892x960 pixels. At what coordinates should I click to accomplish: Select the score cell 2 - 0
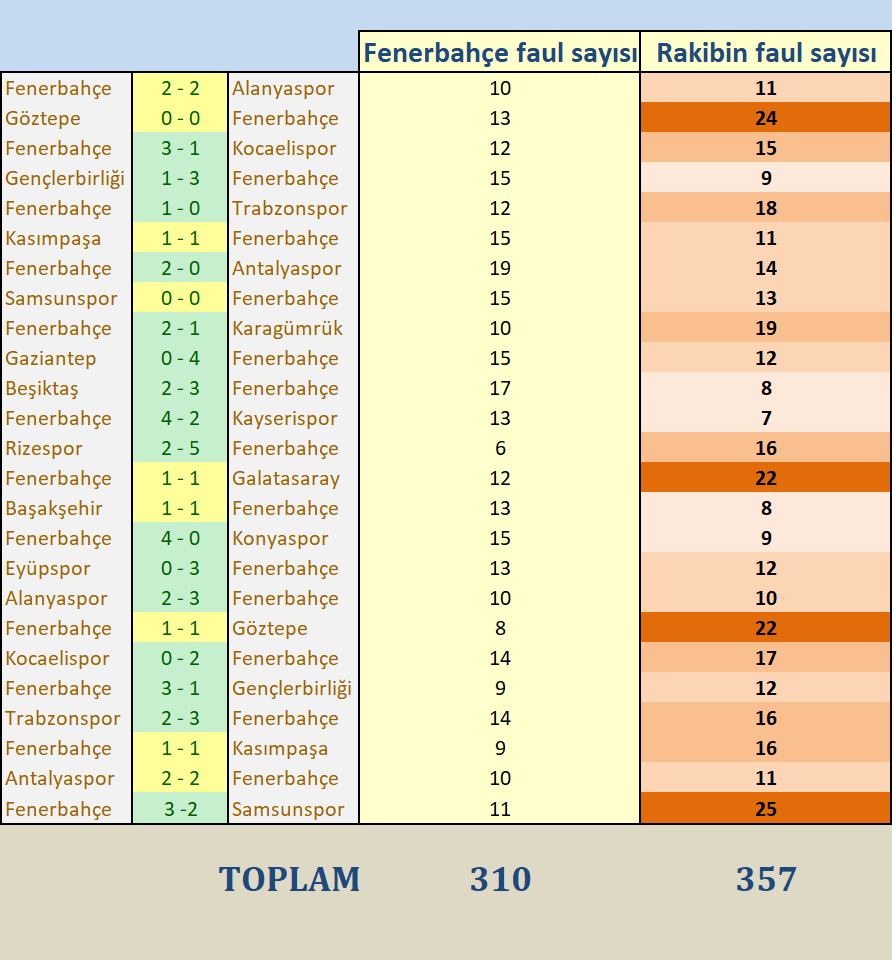point(180,268)
